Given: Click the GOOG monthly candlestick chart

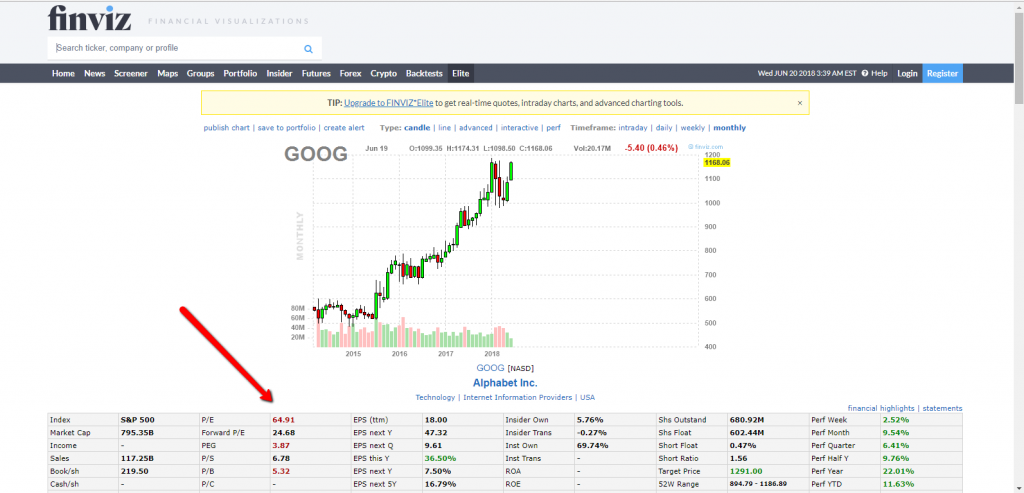Looking at the screenshot, I should (506, 251).
